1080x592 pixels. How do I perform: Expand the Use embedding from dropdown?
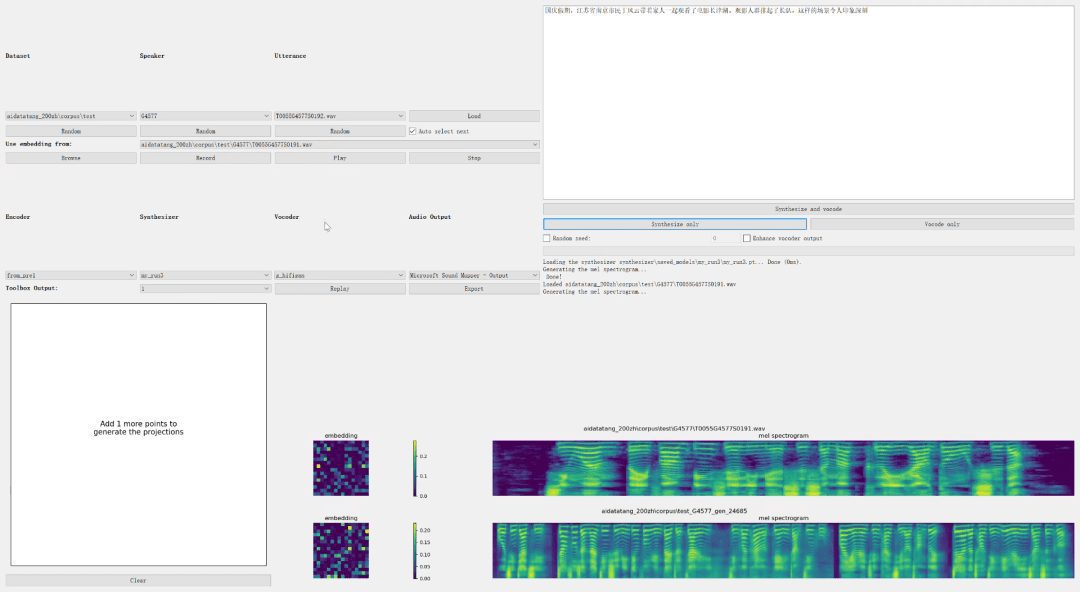[x=340, y=145]
